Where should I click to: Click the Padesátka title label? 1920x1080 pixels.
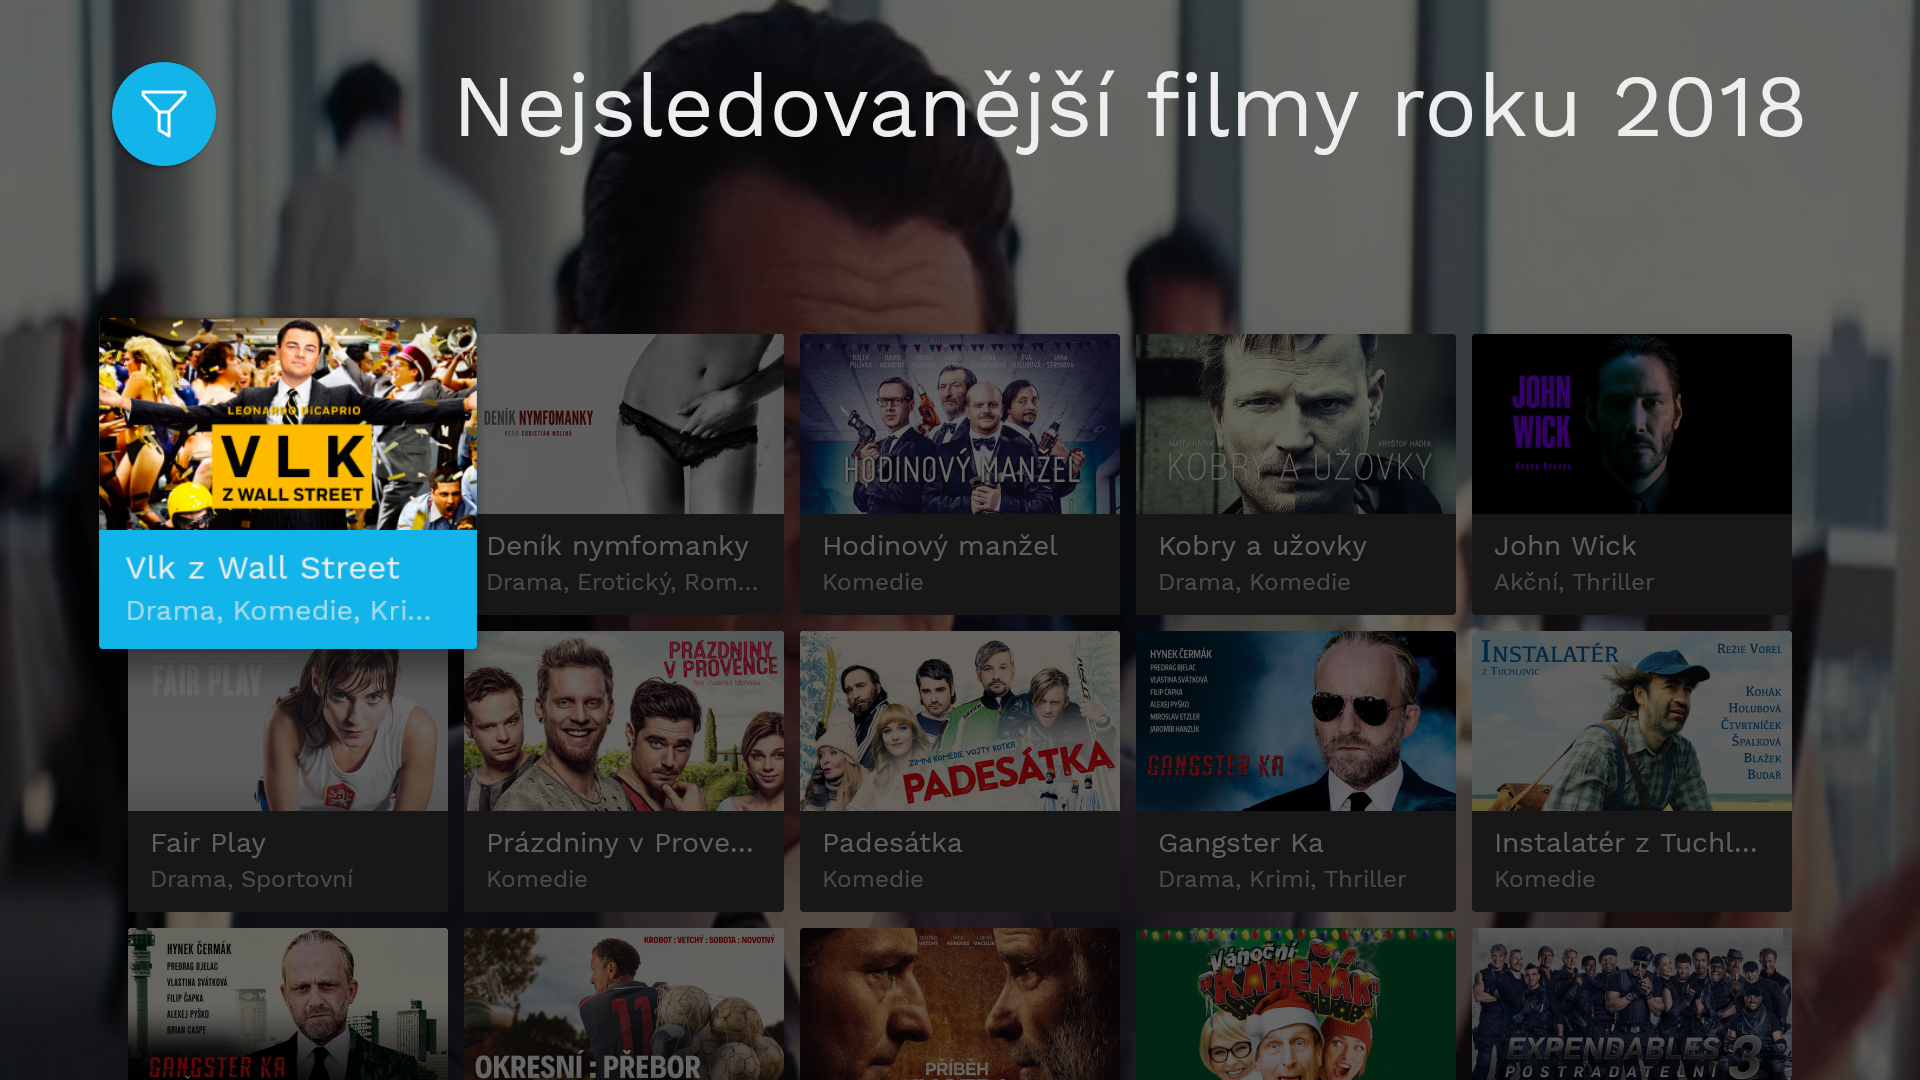click(892, 843)
